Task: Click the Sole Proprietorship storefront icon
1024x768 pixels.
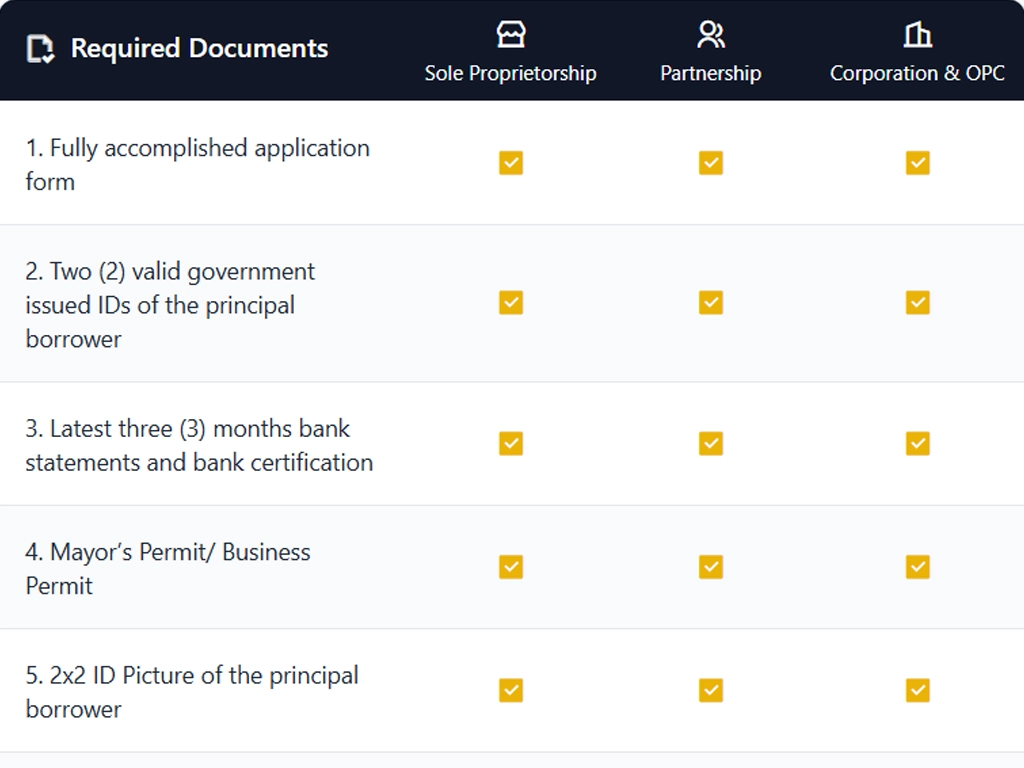Action: (x=511, y=33)
